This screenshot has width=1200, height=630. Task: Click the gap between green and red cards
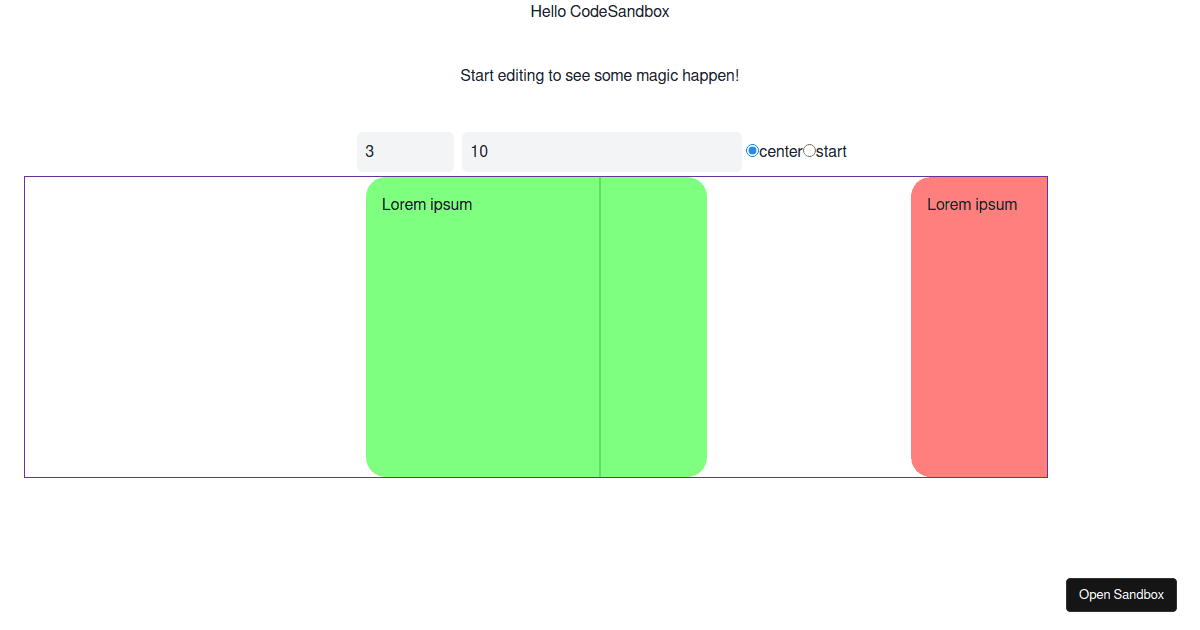point(808,325)
